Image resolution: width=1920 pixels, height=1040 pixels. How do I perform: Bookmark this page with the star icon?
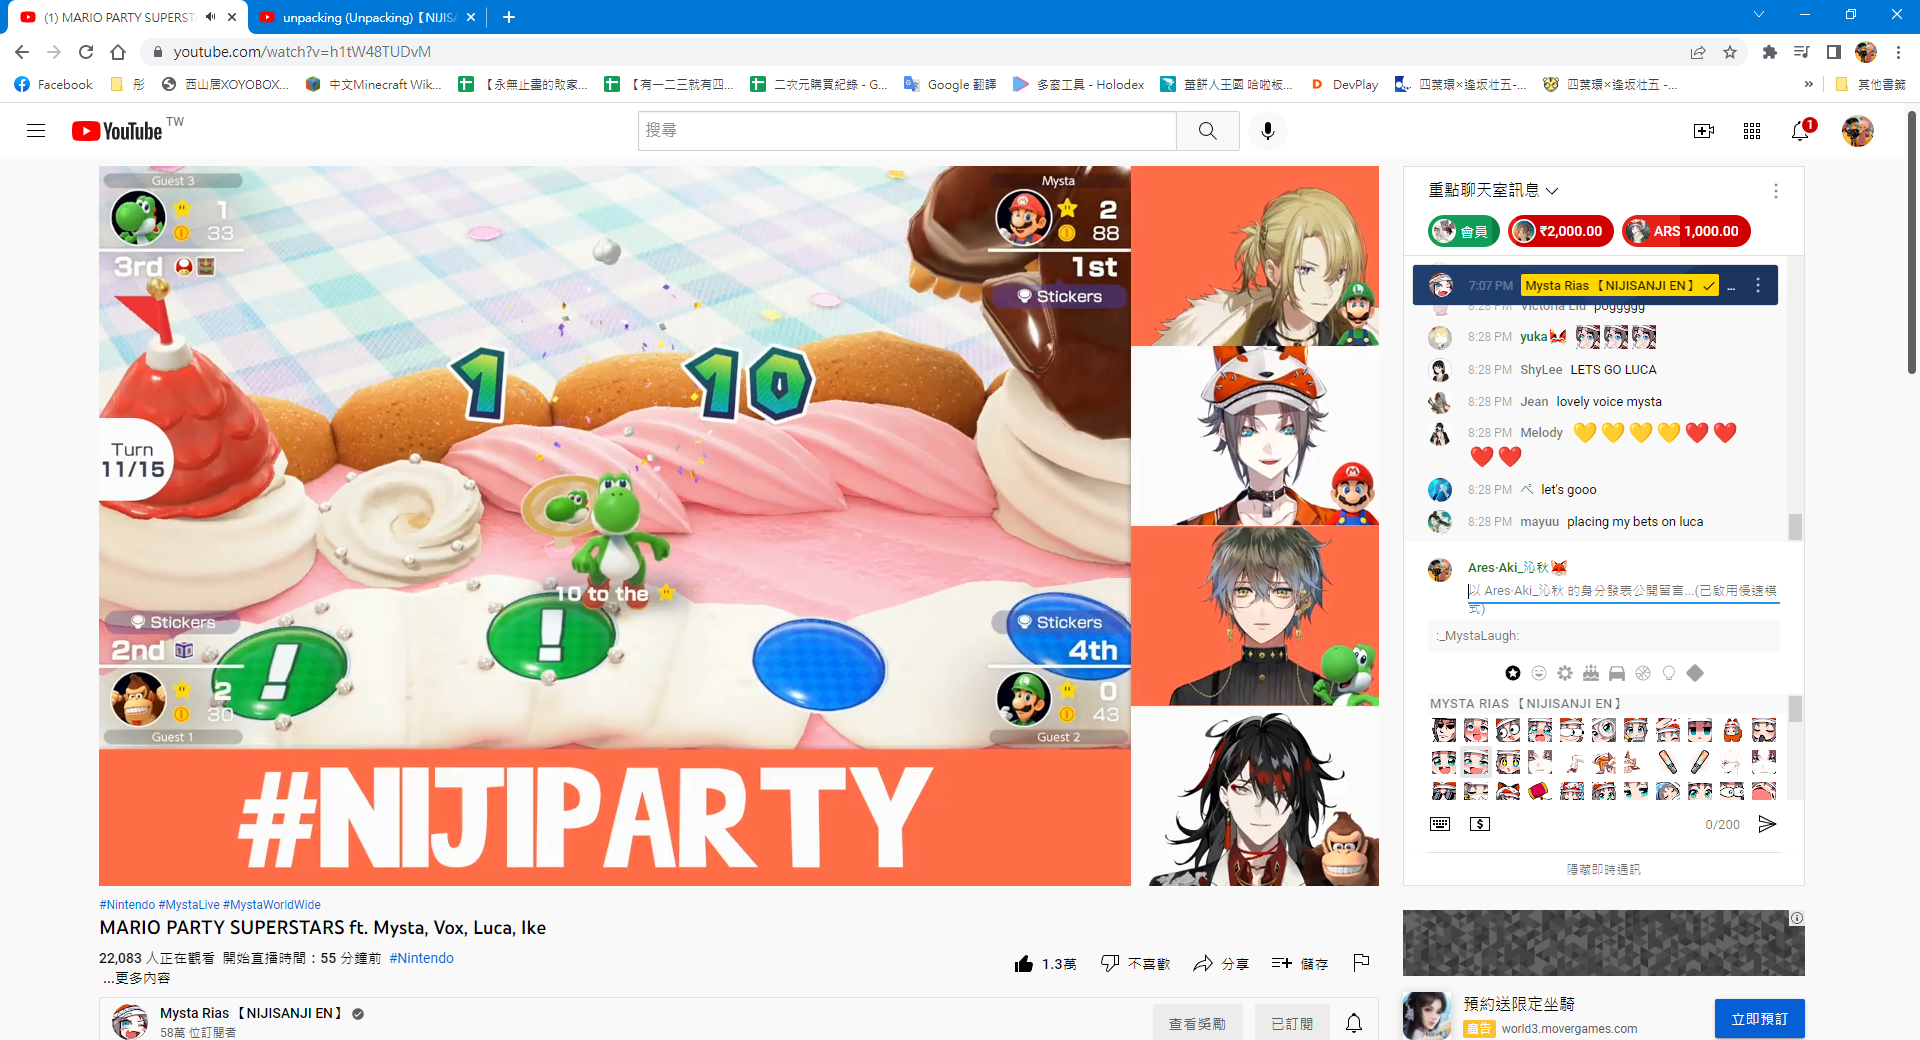[x=1730, y=52]
